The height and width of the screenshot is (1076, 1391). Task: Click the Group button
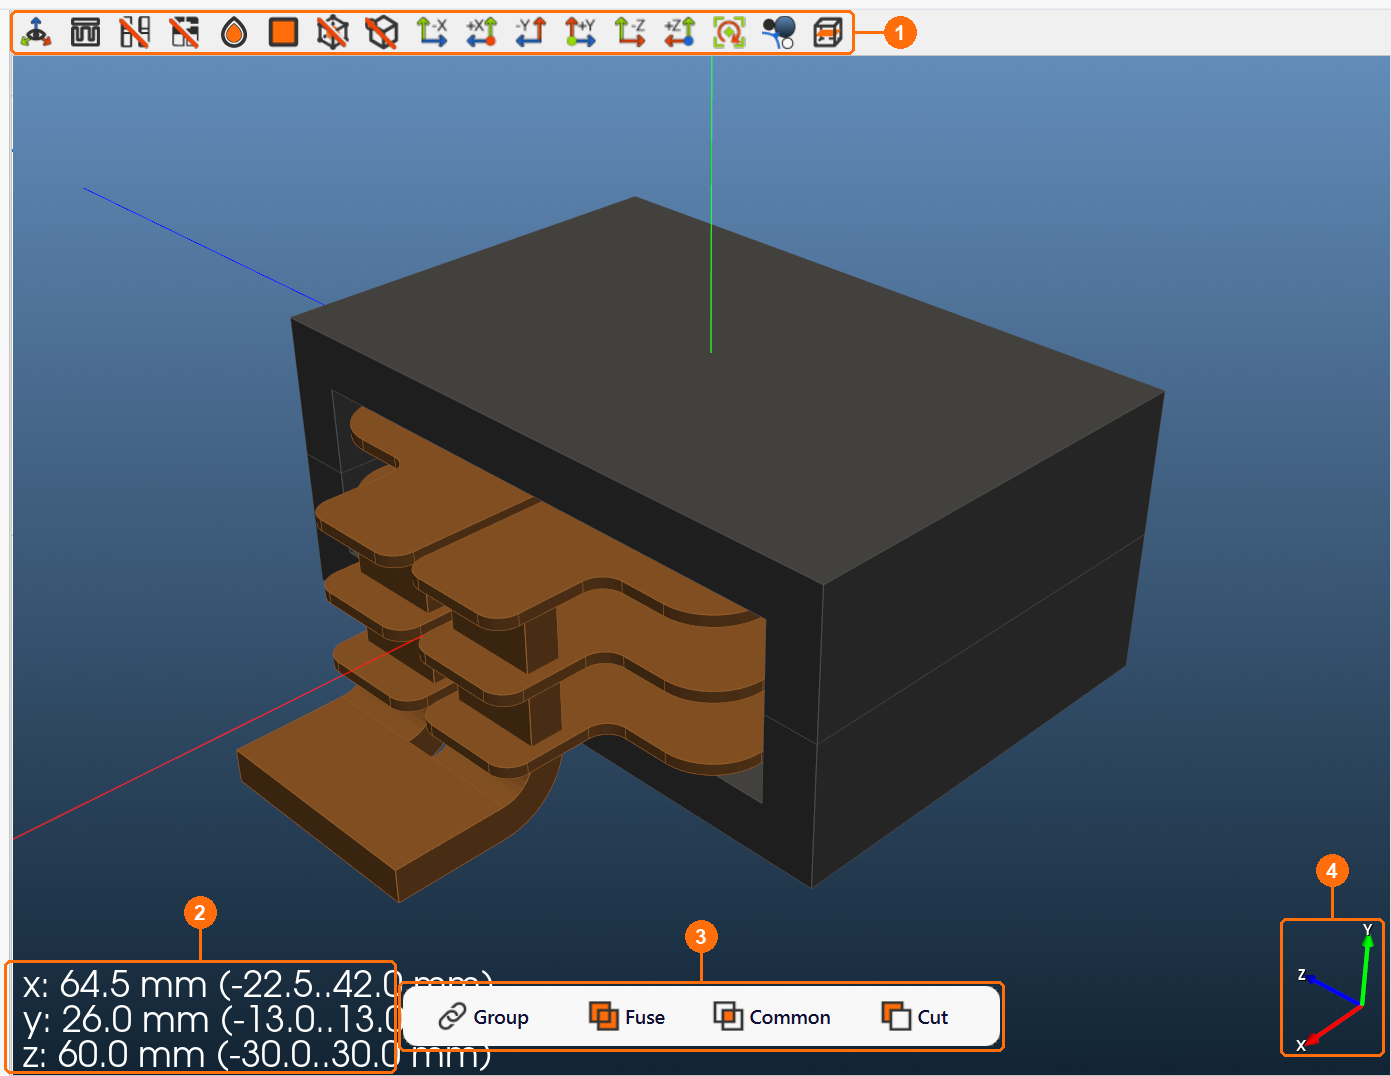[484, 1017]
